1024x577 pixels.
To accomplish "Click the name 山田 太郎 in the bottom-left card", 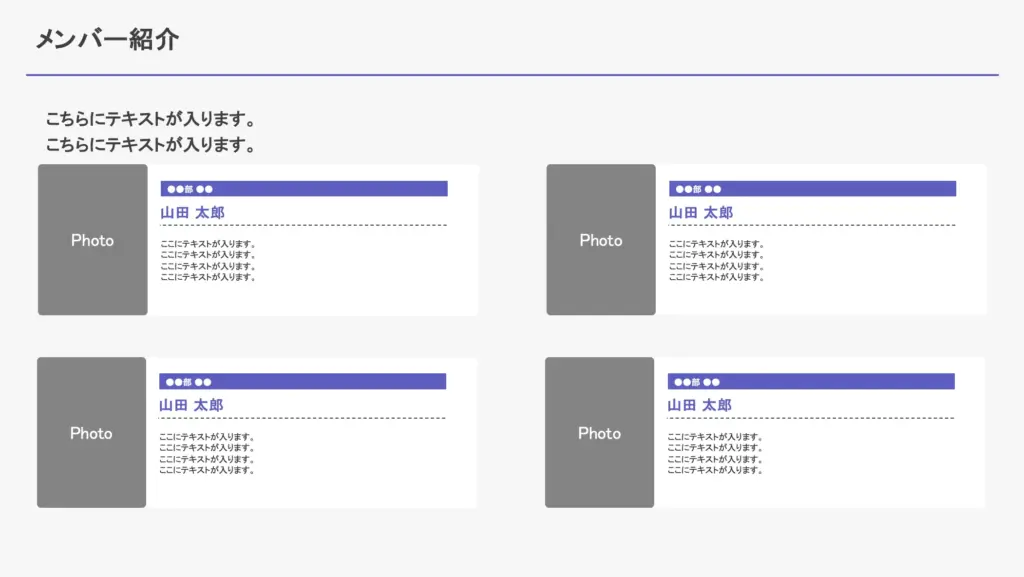I will tap(191, 405).
